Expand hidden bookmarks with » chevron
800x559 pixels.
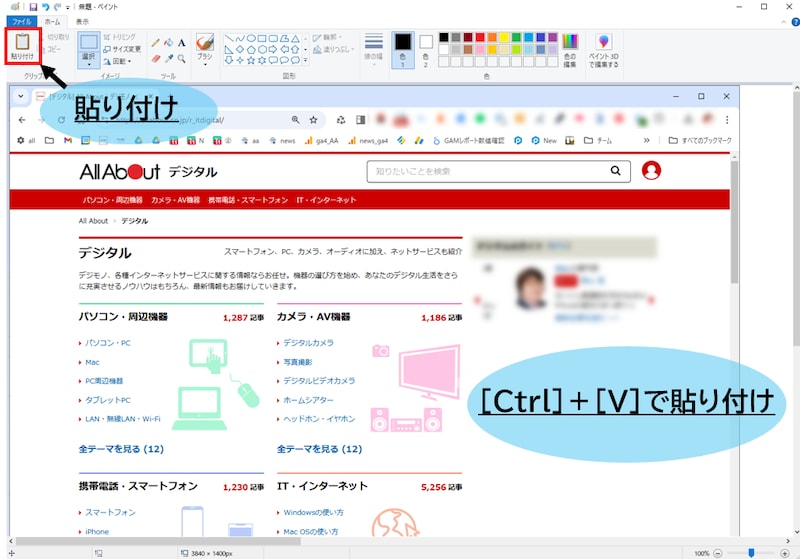tap(646, 140)
